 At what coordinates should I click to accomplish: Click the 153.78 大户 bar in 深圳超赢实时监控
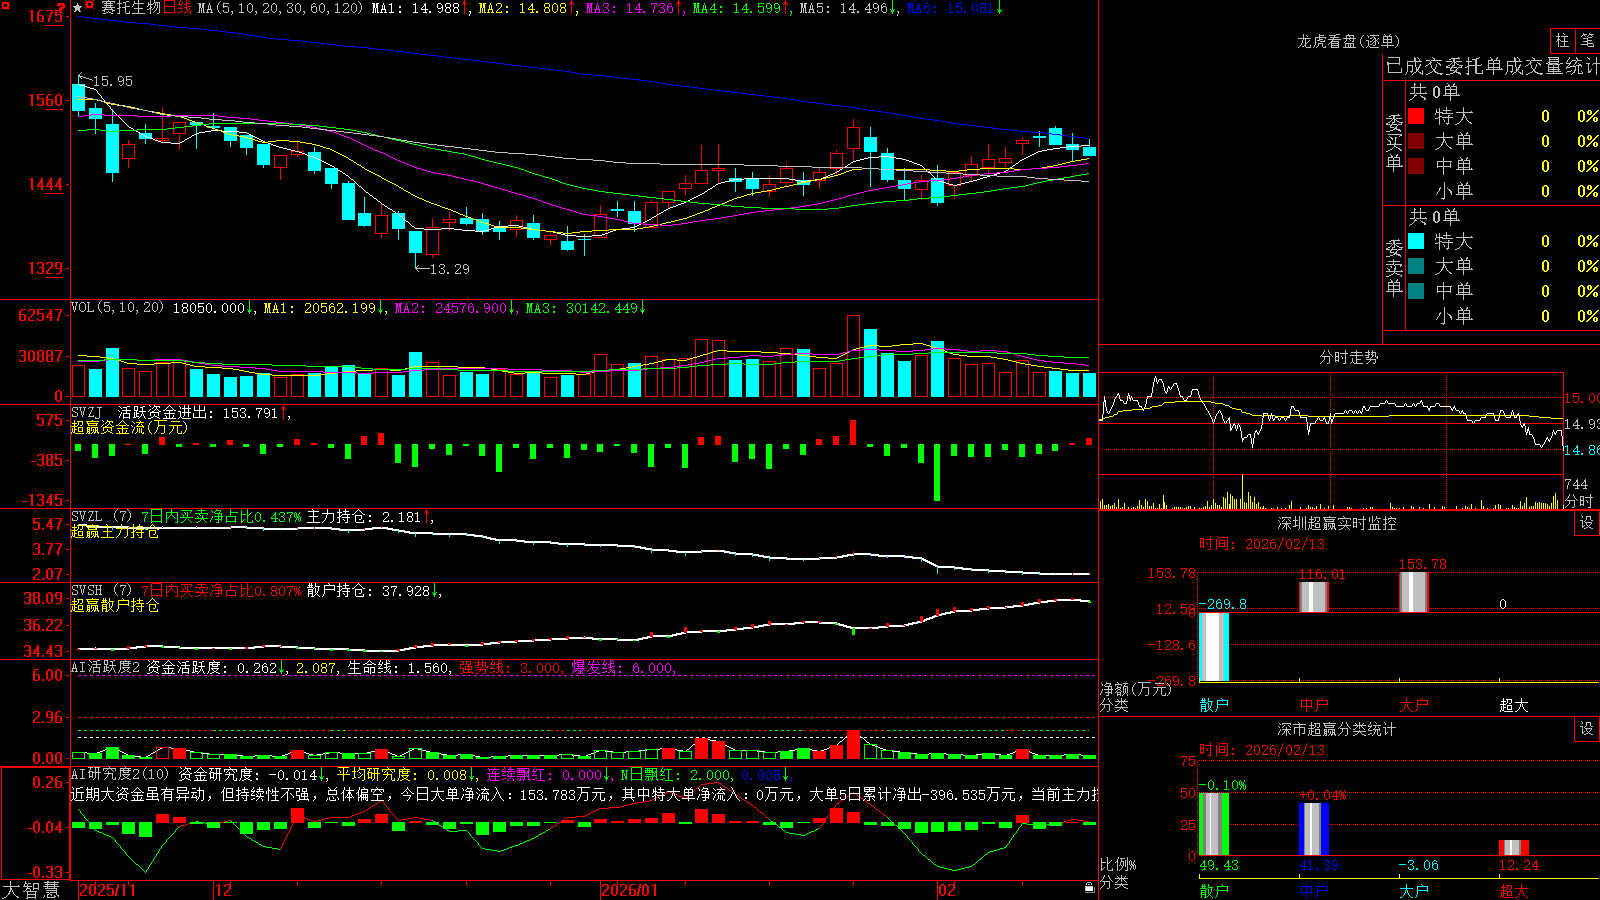1414,592
